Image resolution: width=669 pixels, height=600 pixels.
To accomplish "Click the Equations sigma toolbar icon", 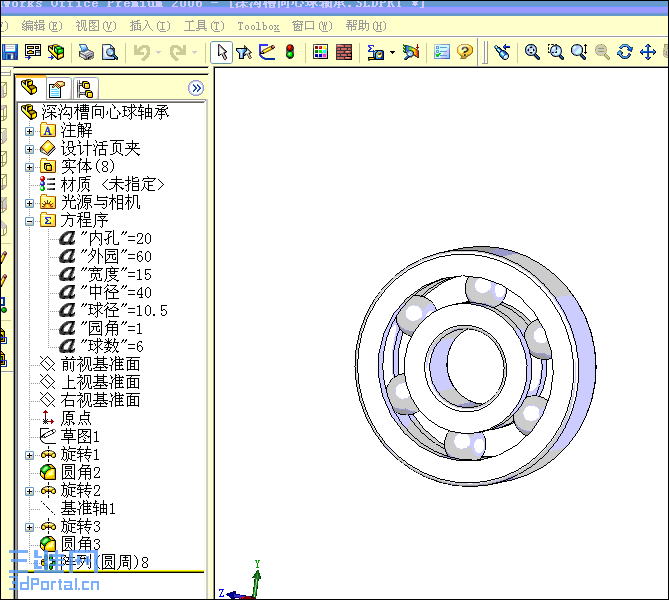I will pos(376,52).
